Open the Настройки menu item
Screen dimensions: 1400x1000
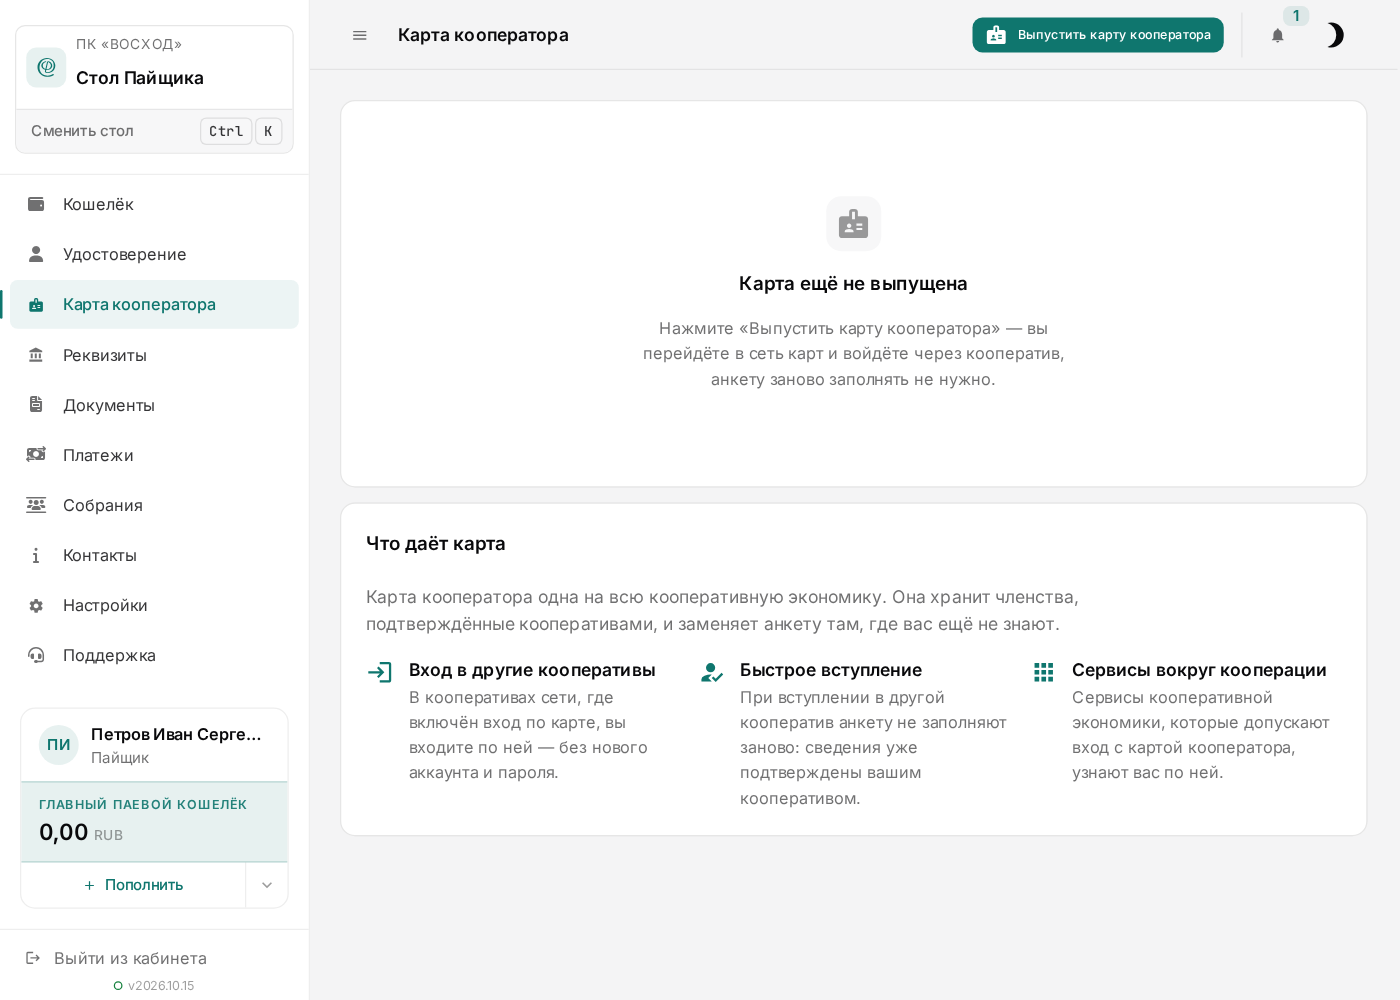(x=154, y=605)
